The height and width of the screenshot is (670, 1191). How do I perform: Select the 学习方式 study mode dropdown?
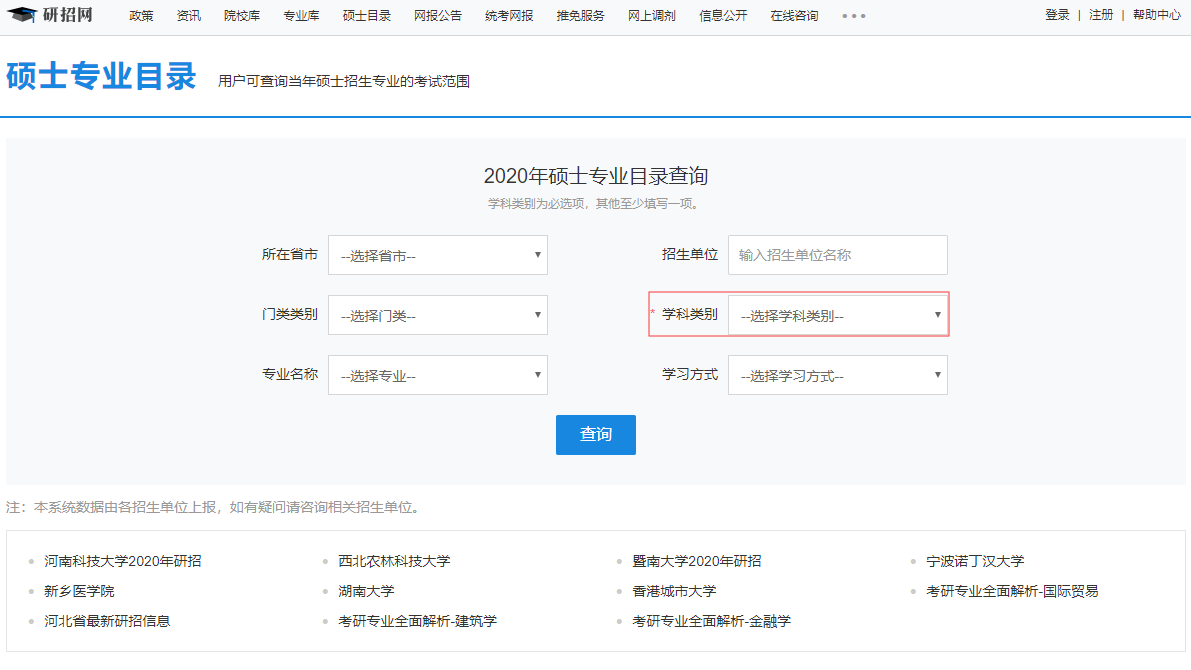point(837,375)
